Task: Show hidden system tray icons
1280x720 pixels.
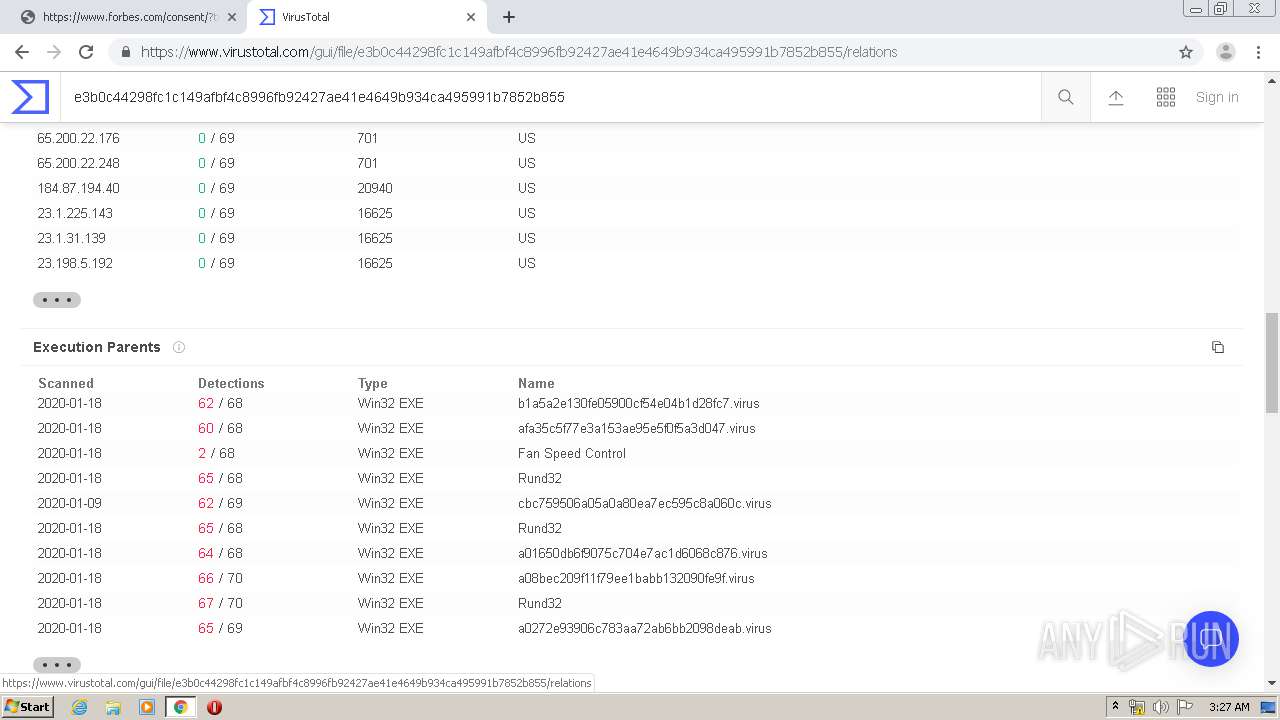Action: point(1115,707)
